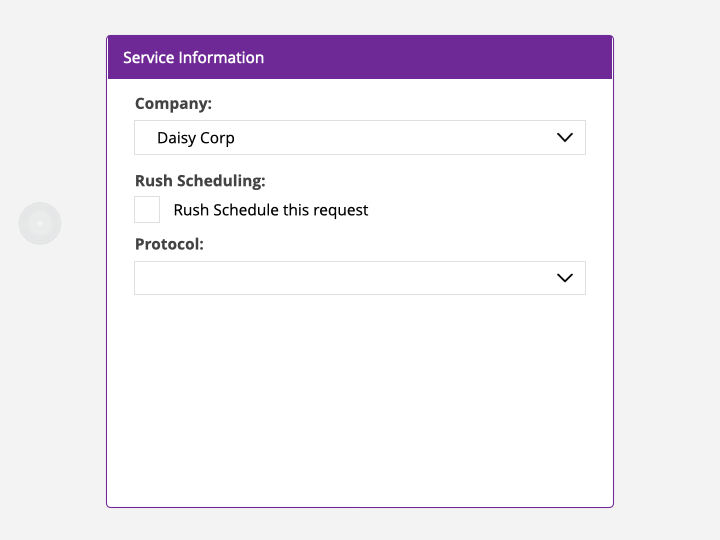This screenshot has width=720, height=540.
Task: Click the "Rush Scheduling:" section label
Action: 200,181
